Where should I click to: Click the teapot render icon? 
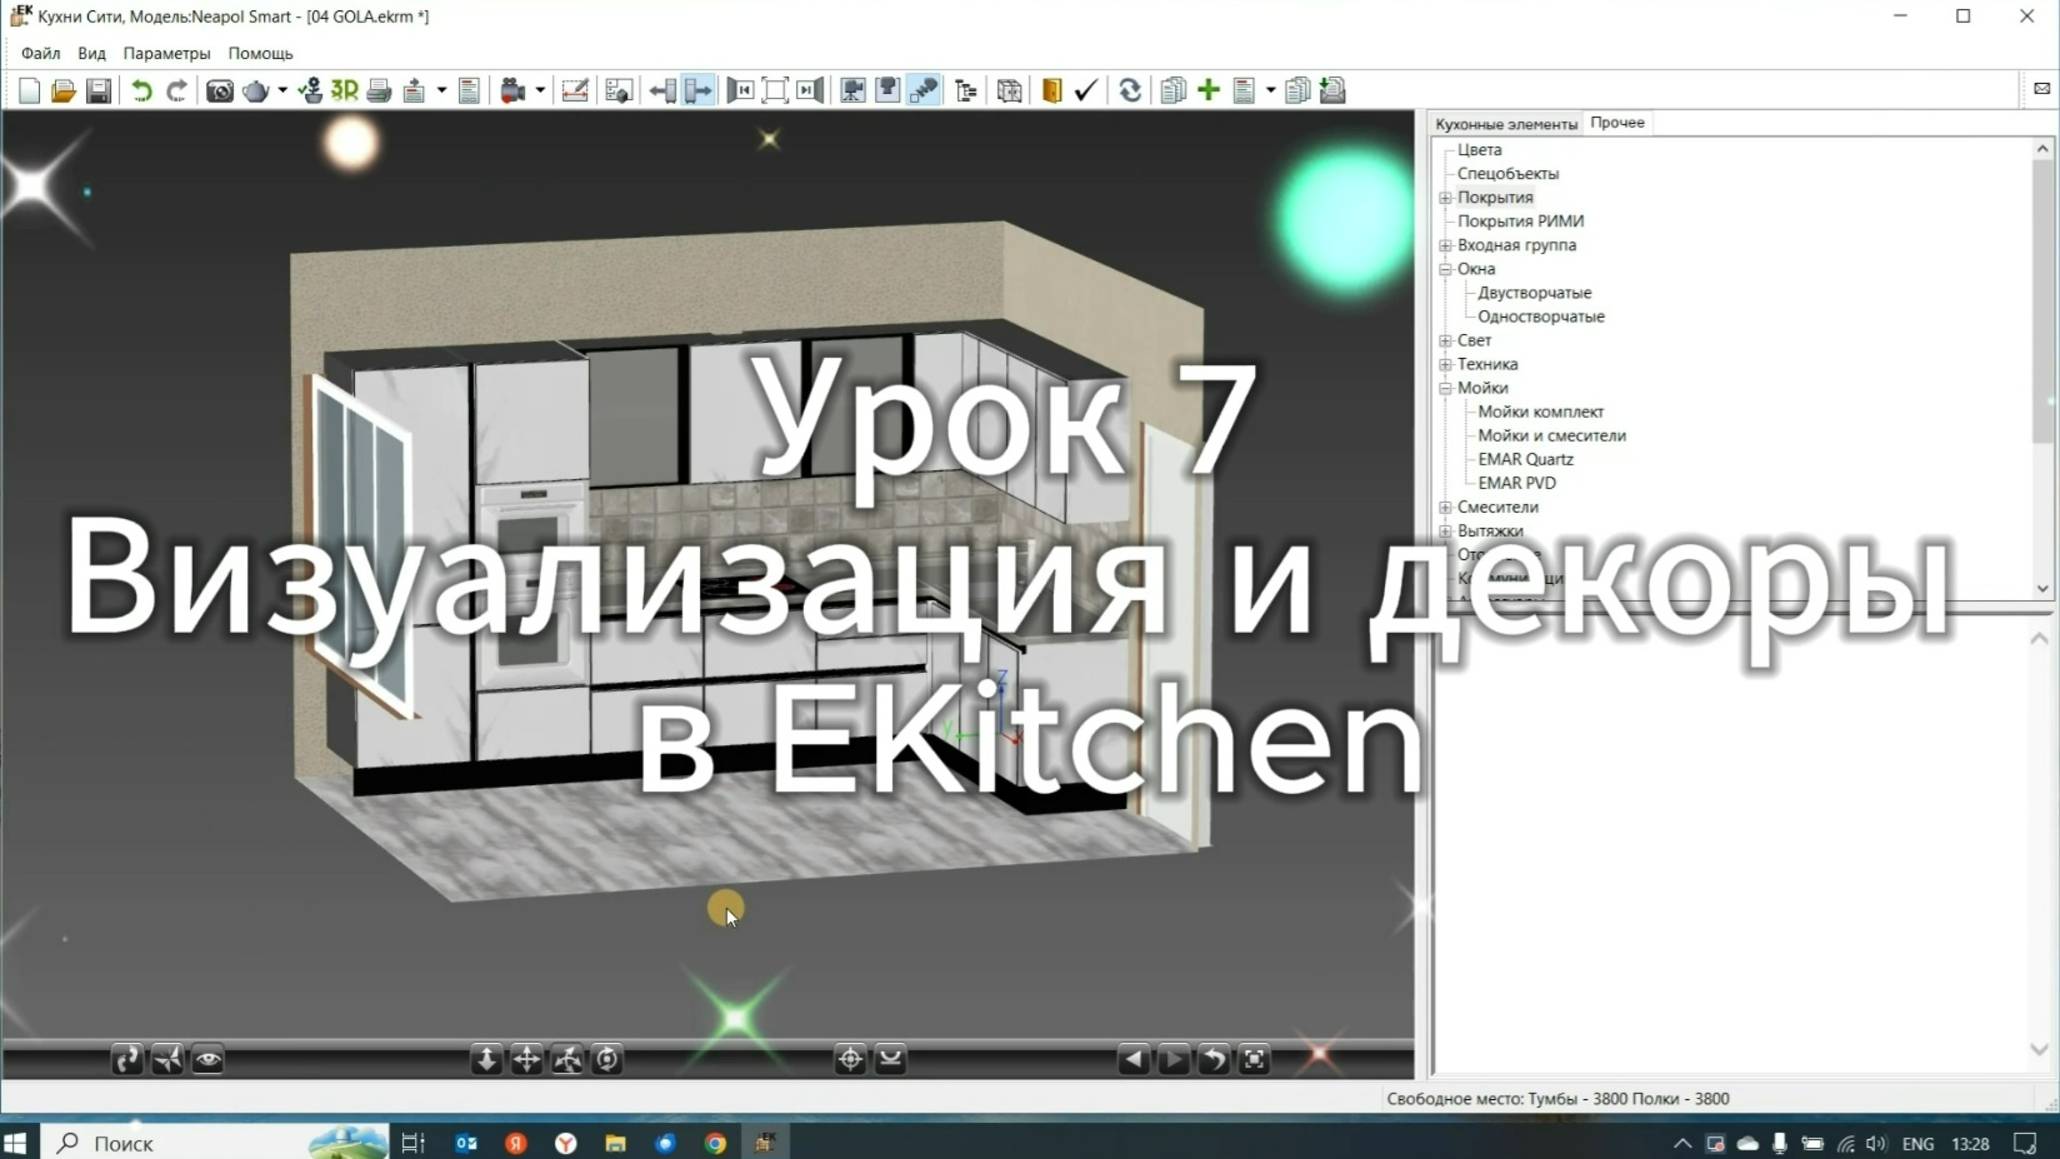256,91
